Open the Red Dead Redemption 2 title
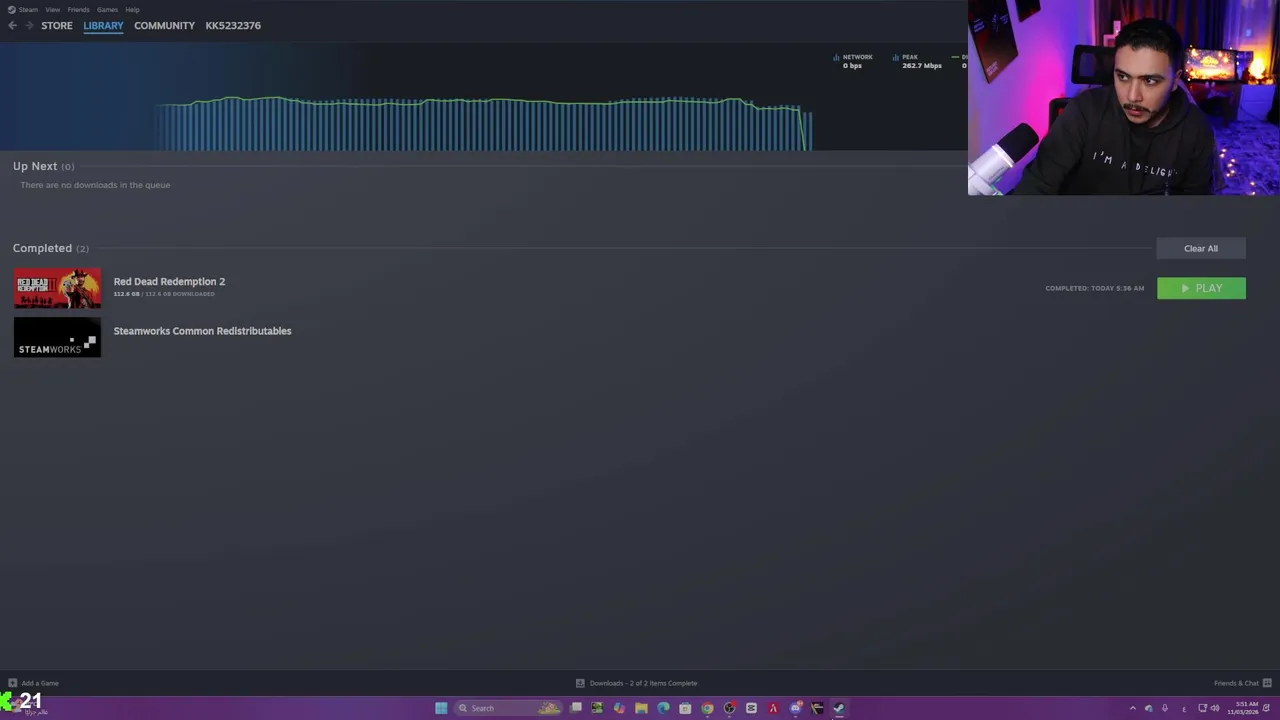This screenshot has height=720, width=1280. [x=169, y=281]
